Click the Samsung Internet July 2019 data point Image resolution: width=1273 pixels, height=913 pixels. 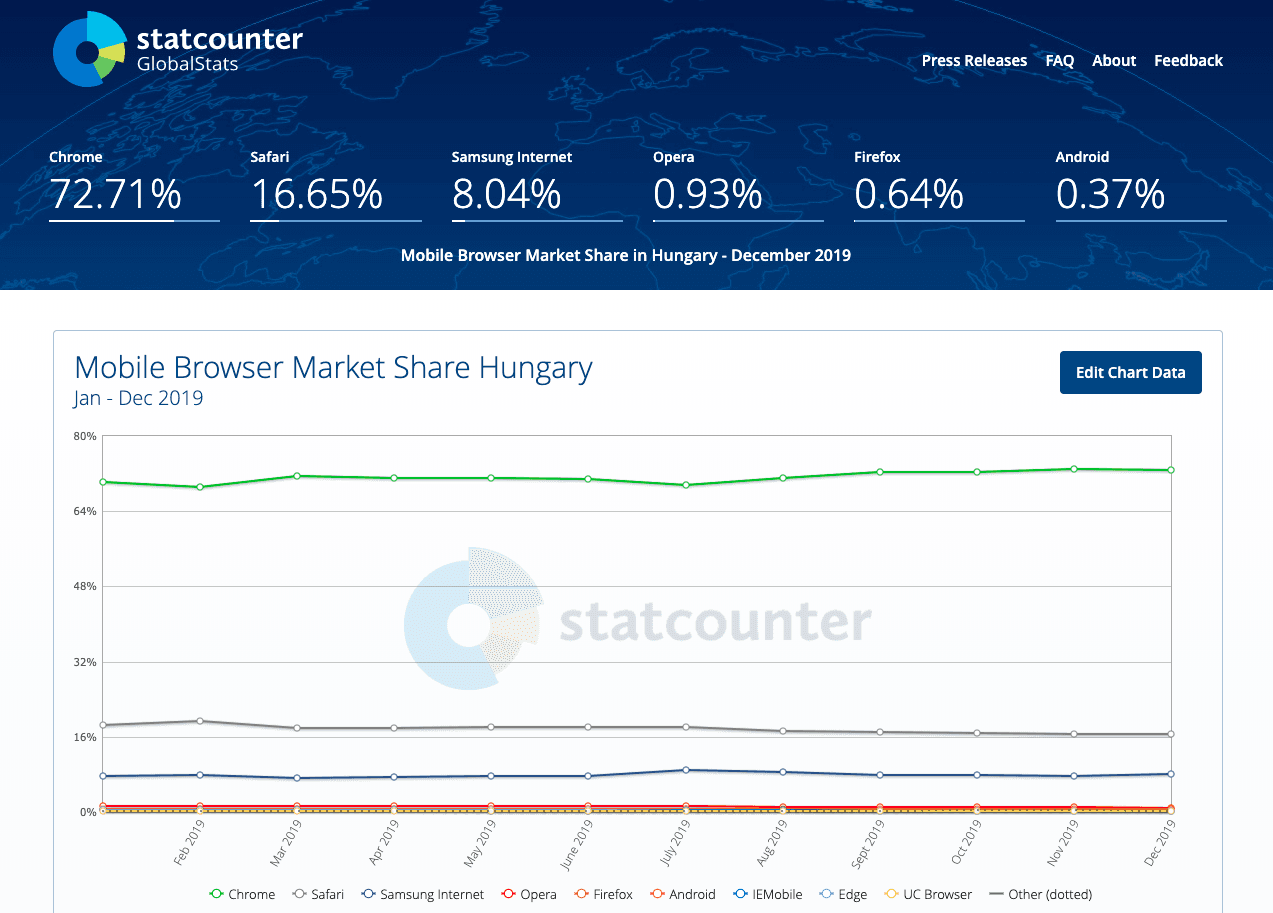click(685, 770)
